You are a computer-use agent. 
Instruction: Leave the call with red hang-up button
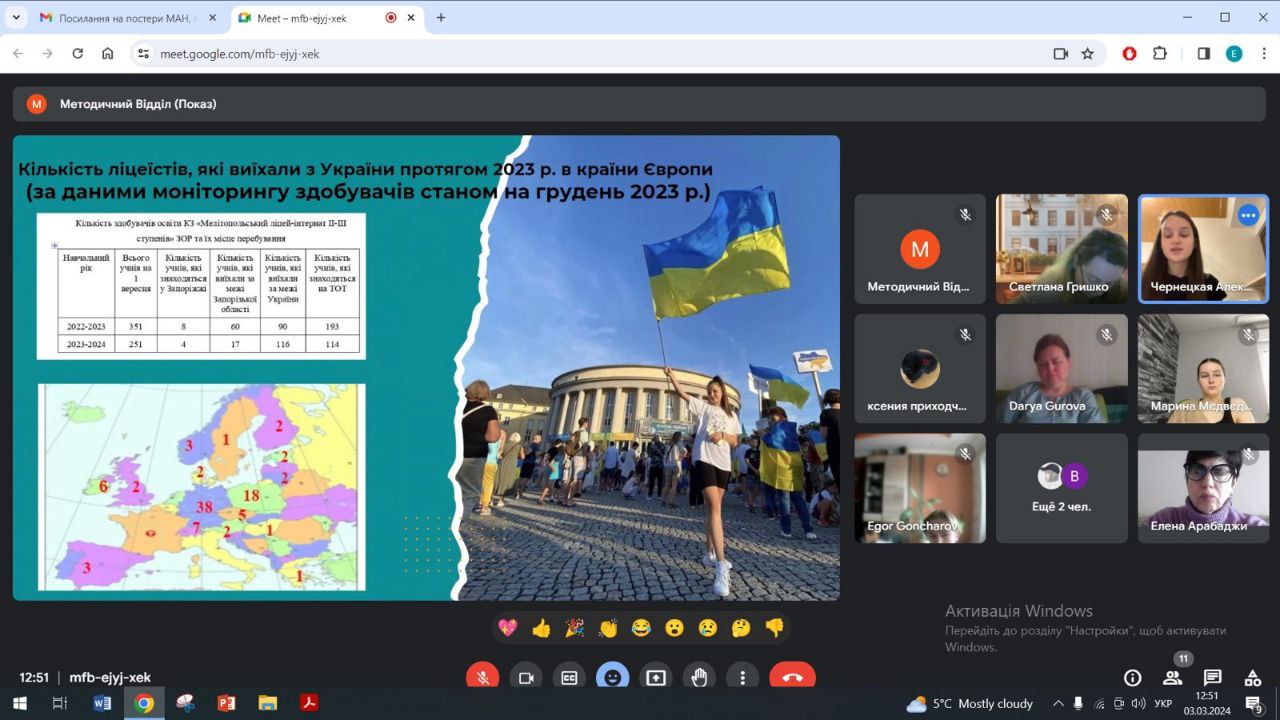(x=792, y=677)
